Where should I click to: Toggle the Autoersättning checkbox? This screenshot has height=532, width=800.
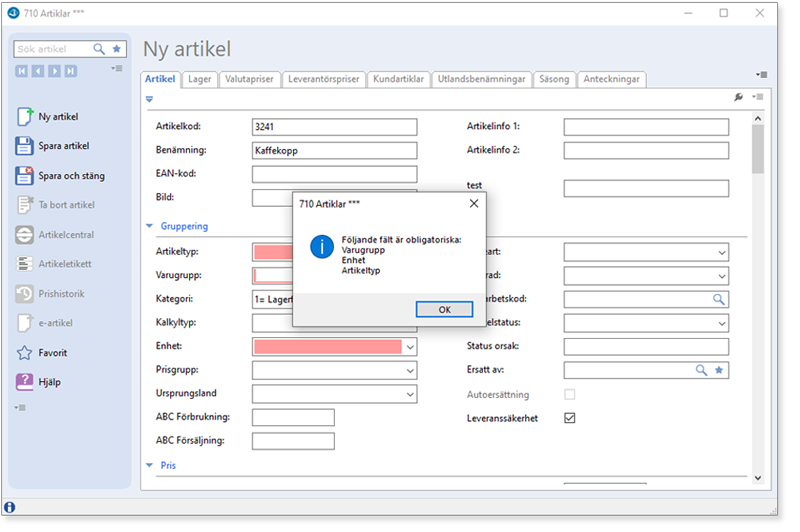[x=570, y=394]
